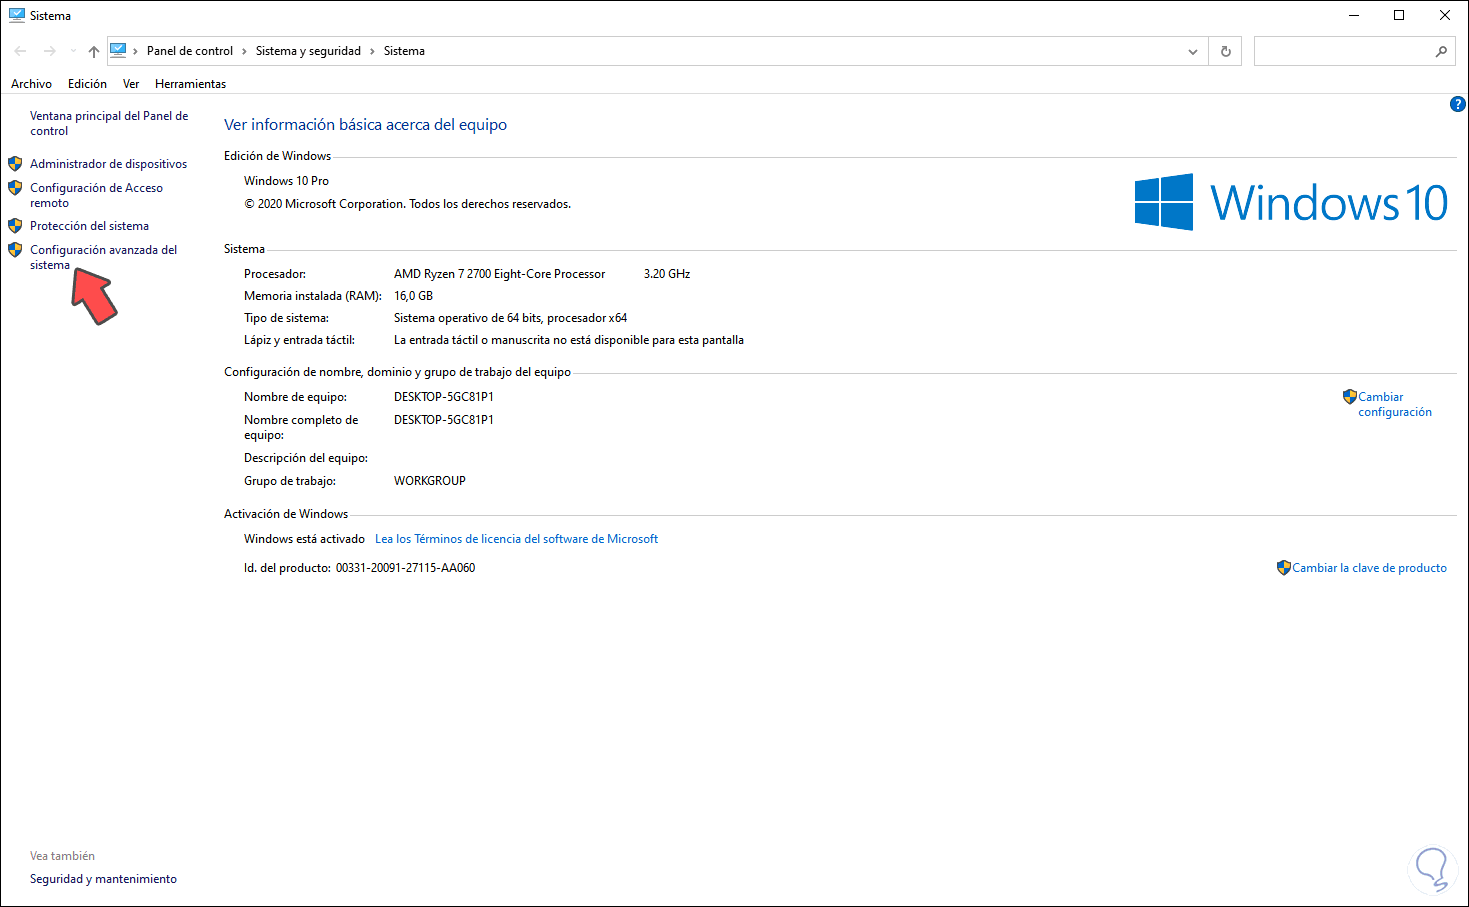Click the Sistema window title icon
The height and width of the screenshot is (907, 1469).
[x=17, y=15]
